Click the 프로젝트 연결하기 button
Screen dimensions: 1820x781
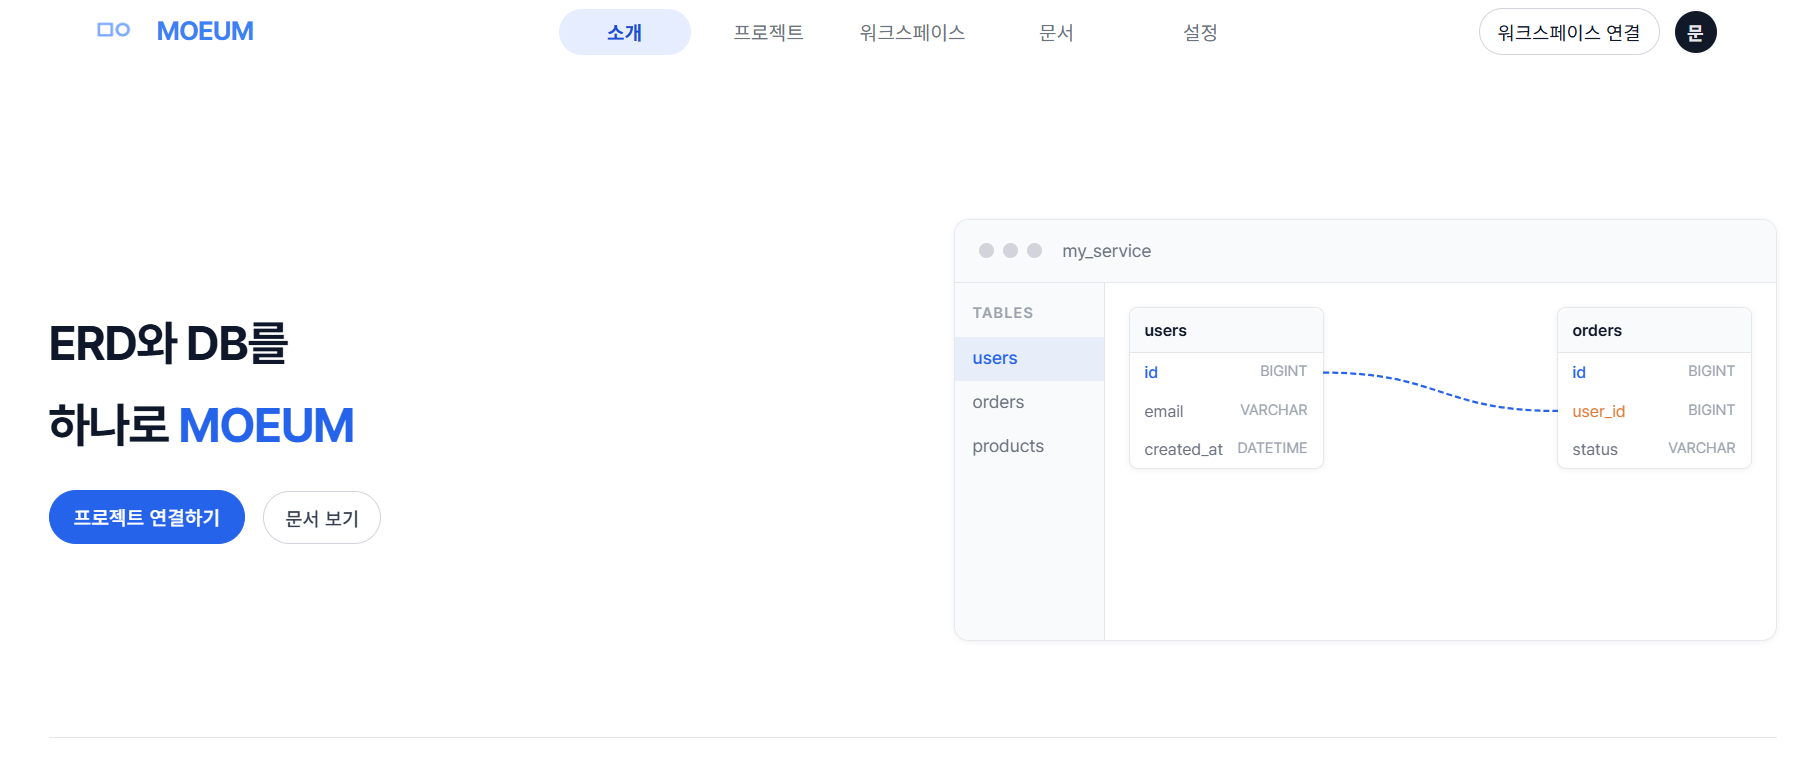147,517
